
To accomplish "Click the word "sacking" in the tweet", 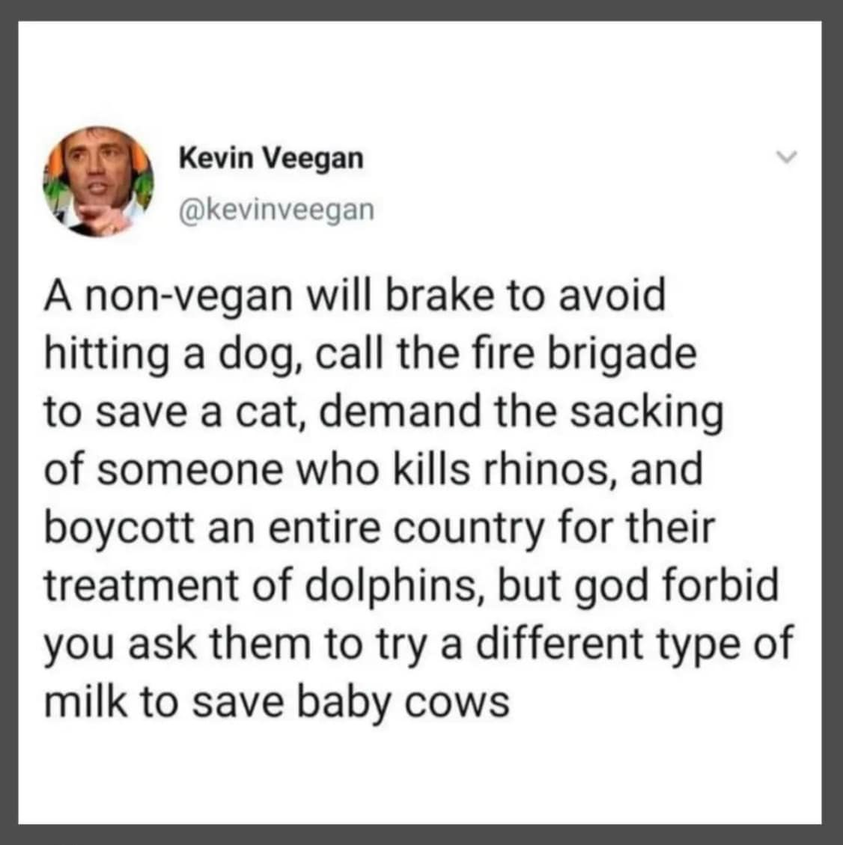I will coord(646,413).
